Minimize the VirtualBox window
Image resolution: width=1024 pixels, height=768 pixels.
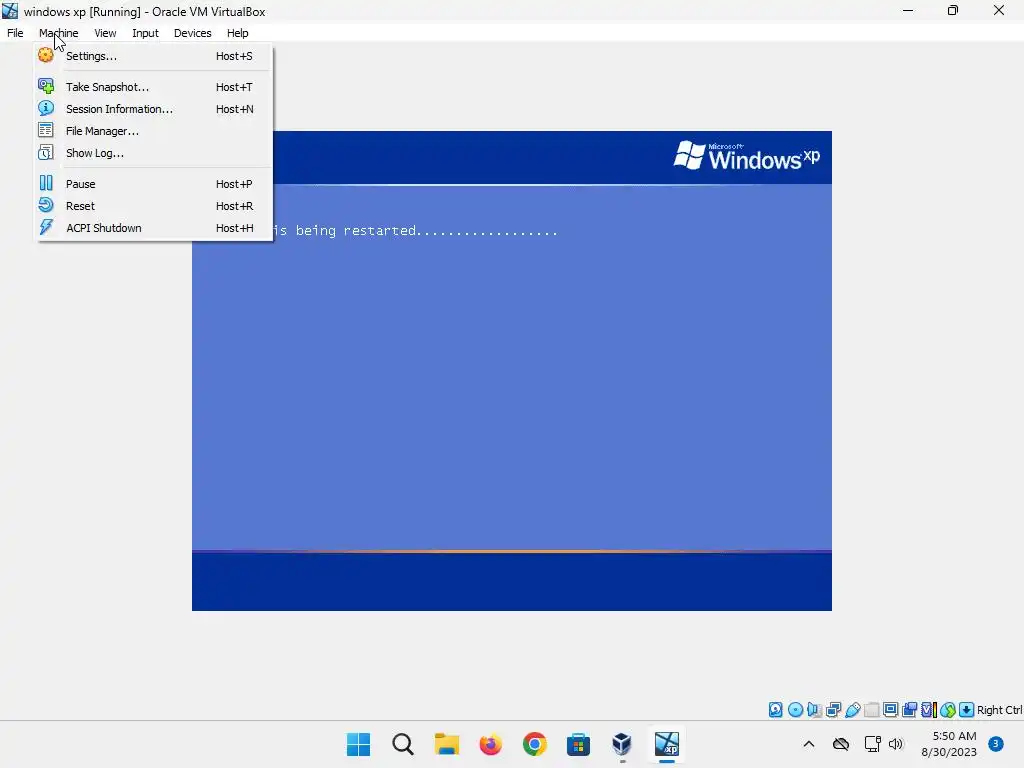click(x=908, y=10)
